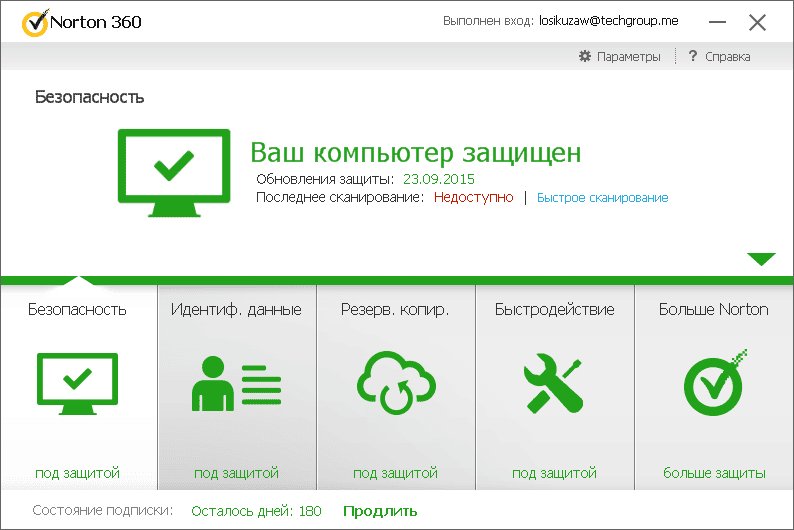Minimize the Norton 360 window
Screen dimensions: 794x530
tap(717, 22)
